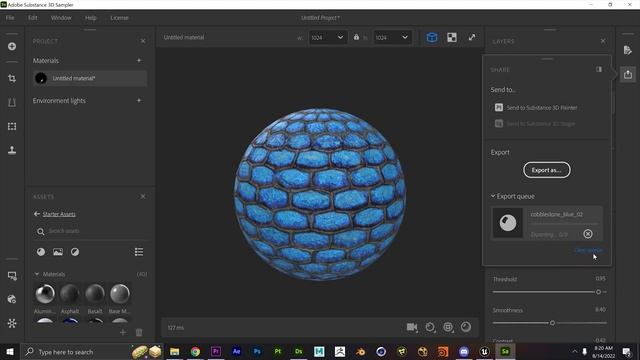Select the Base Material thumbnail
Screen dimensions: 640x360
pos(120,293)
